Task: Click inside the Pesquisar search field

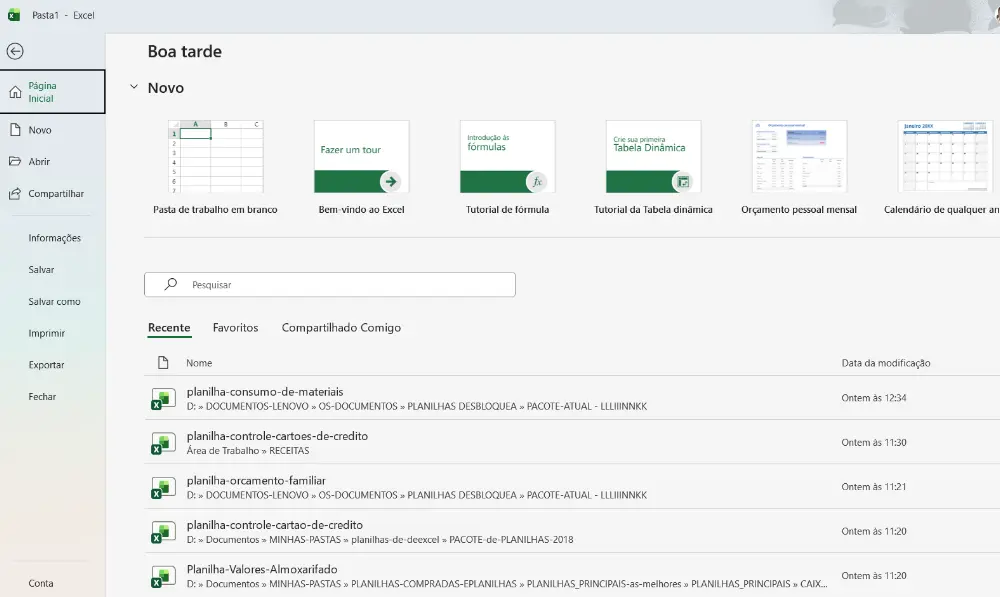Action: [330, 284]
